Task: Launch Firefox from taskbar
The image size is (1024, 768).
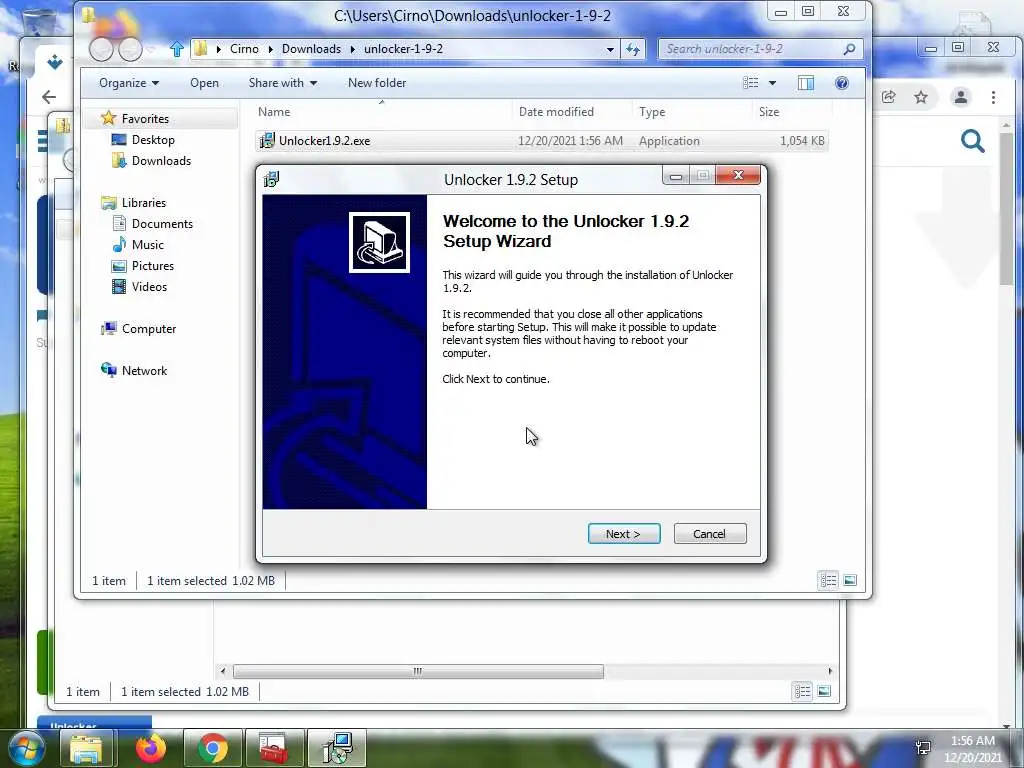Action: [151, 748]
